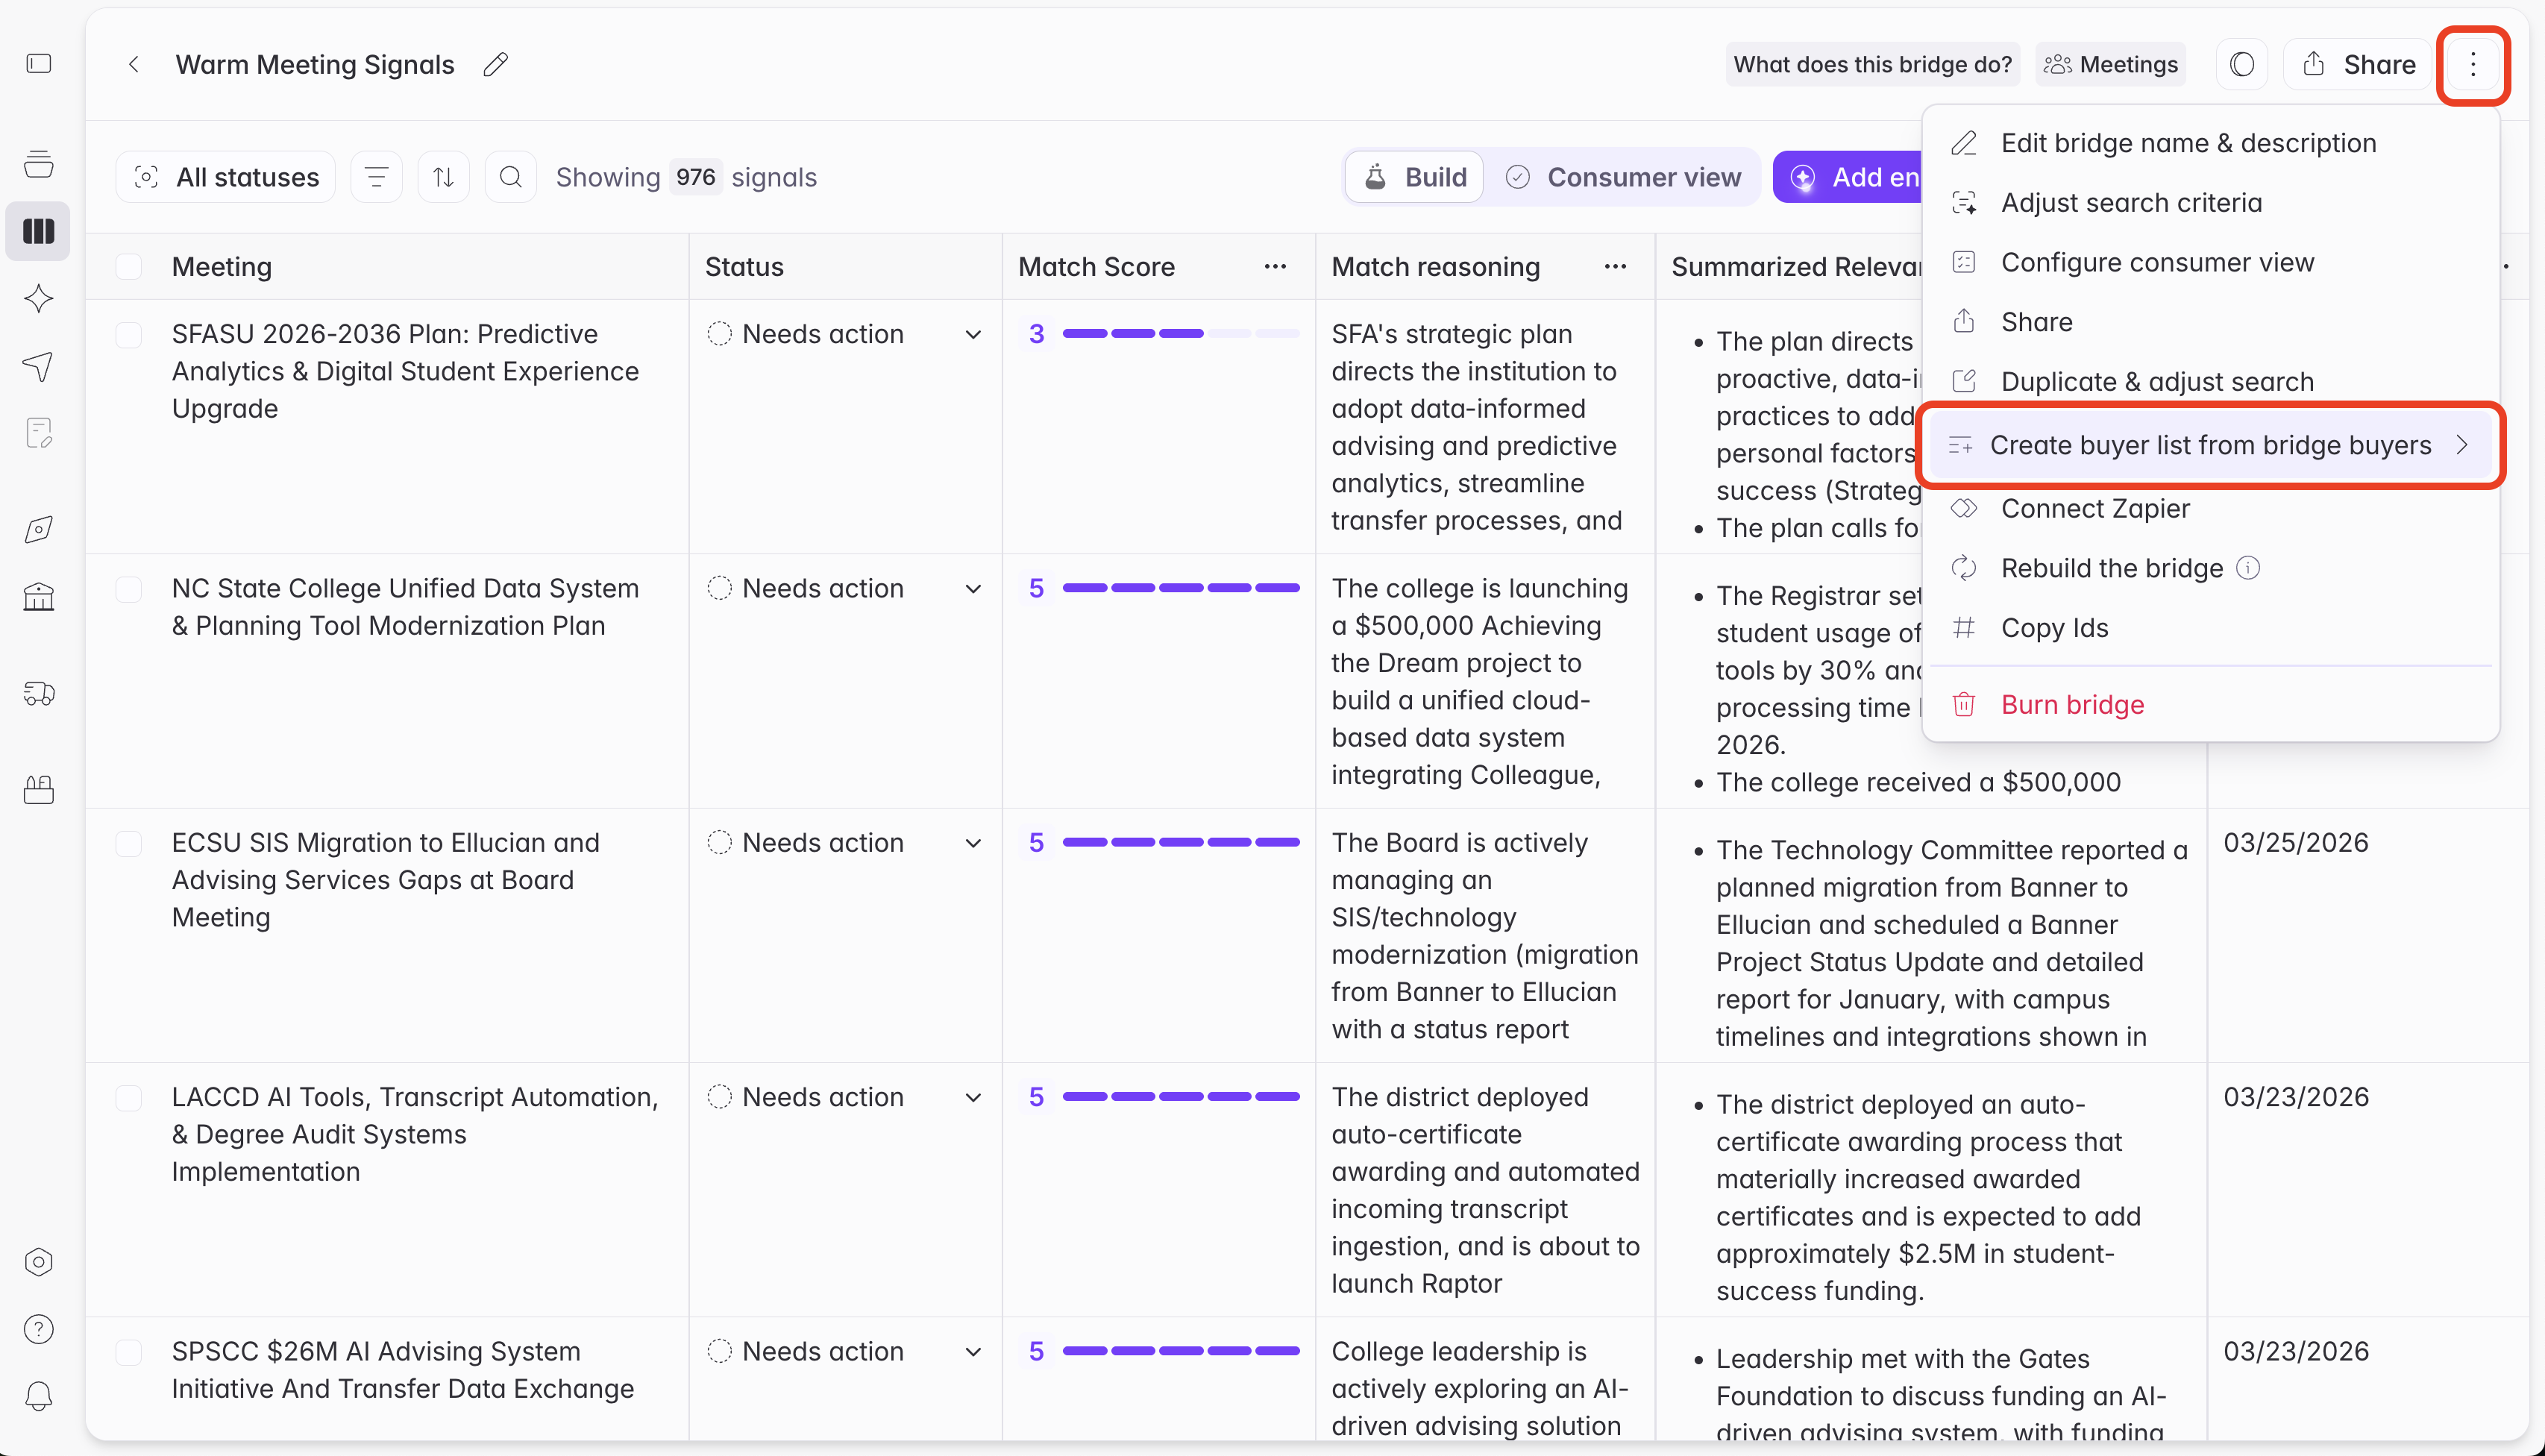Switch to Build mode
The width and height of the screenshot is (2545, 1456).
click(1415, 177)
